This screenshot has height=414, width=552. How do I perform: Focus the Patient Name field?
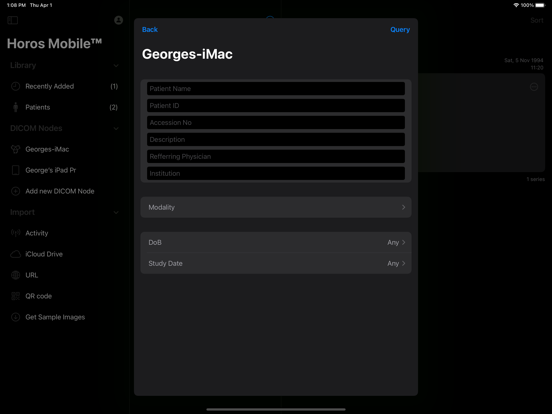click(x=276, y=89)
